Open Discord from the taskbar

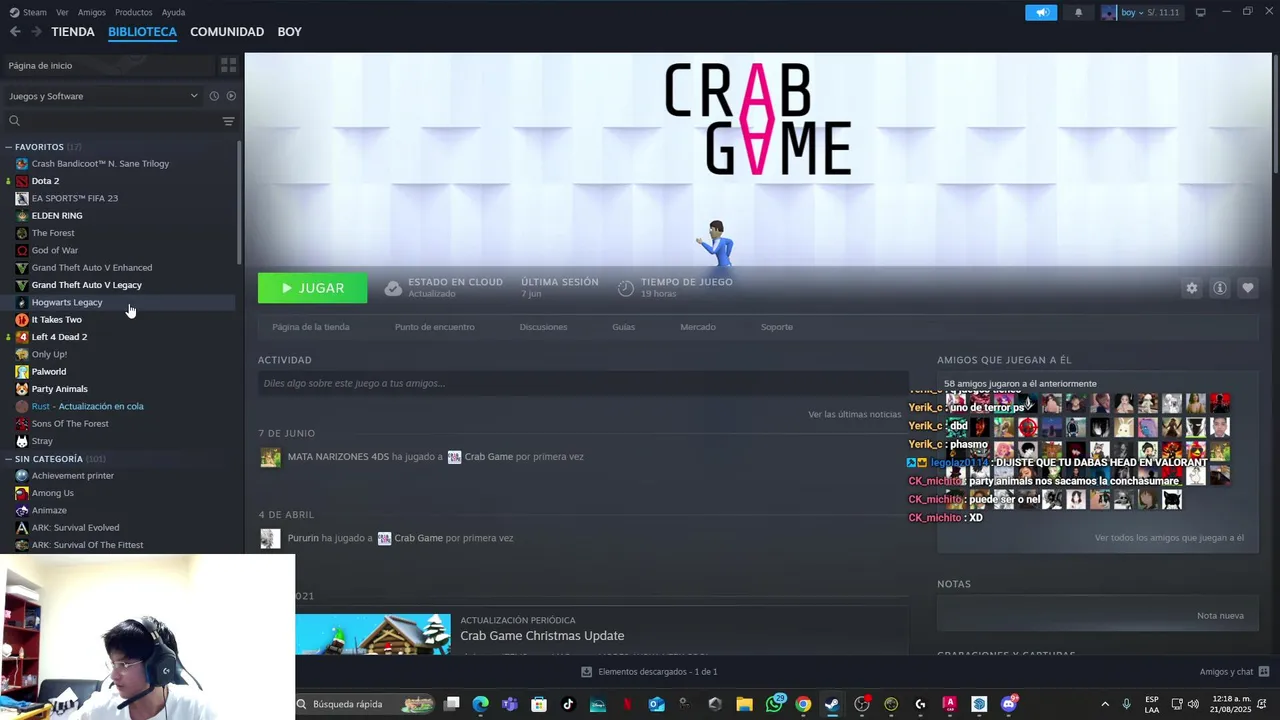1008,704
